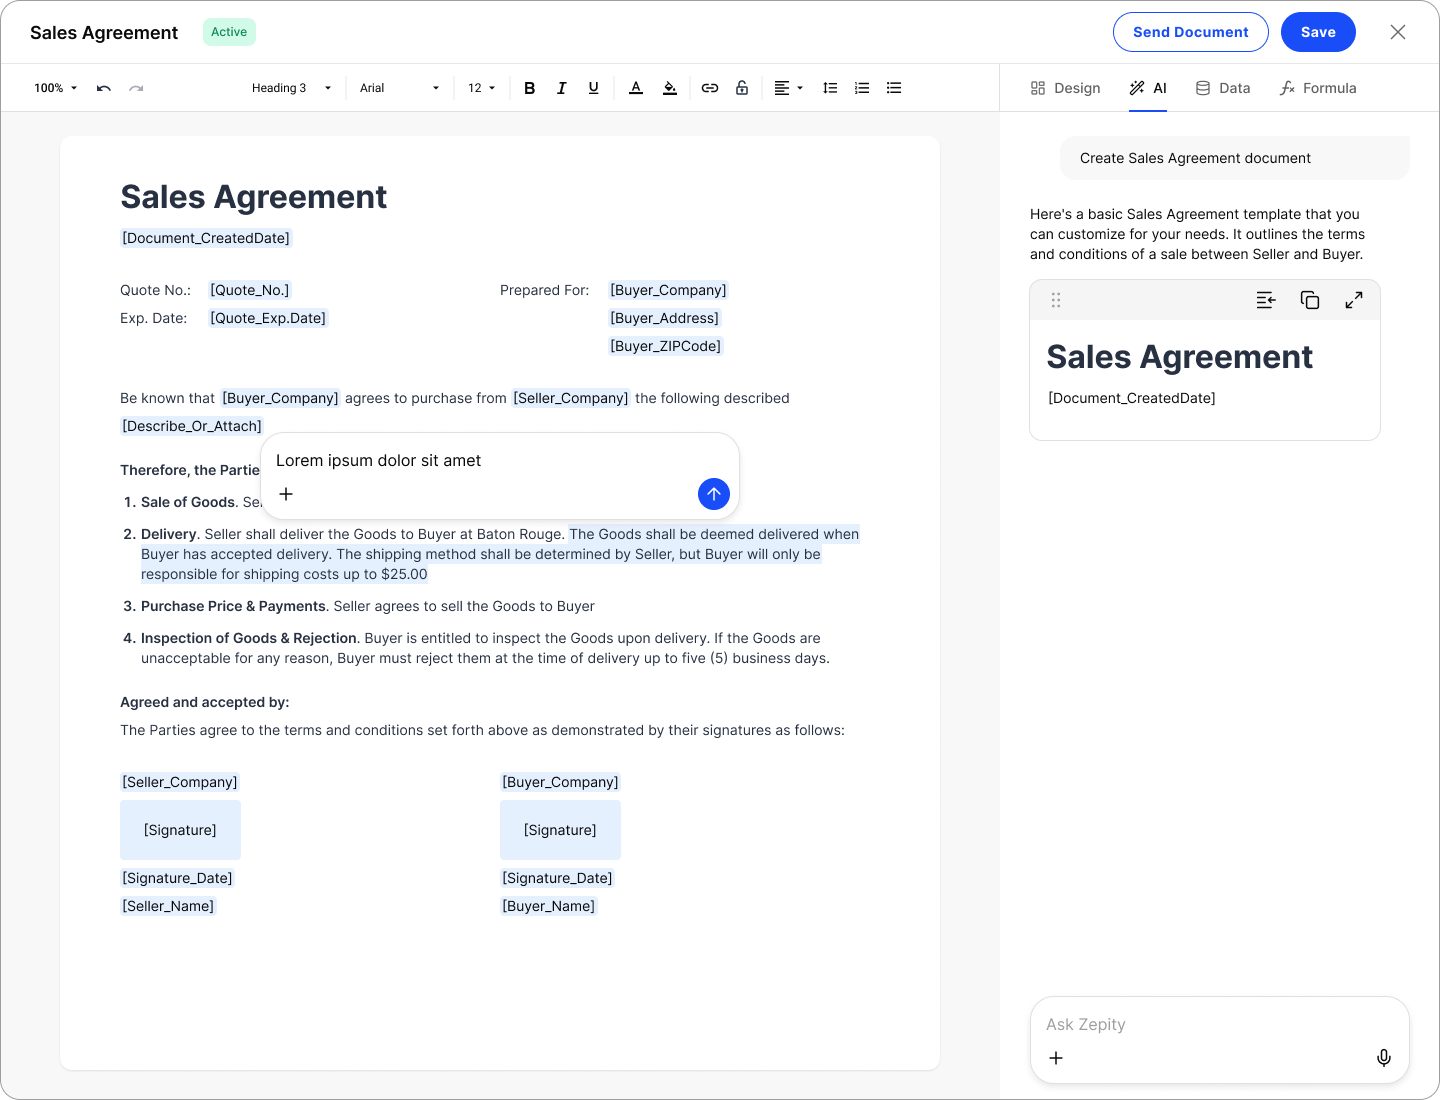
Task: Switch to the Formula tab
Action: tap(1318, 88)
